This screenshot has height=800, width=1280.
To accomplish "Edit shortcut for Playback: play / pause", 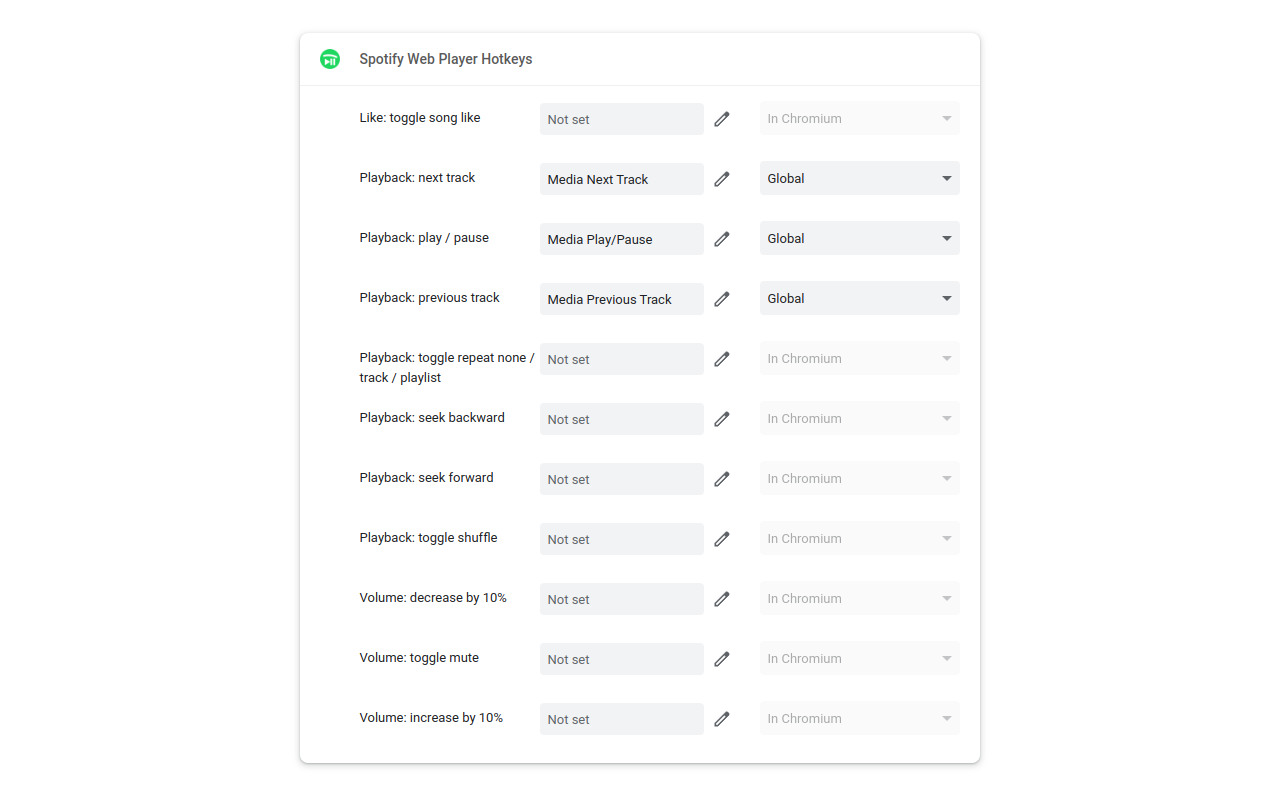I will (x=722, y=239).
